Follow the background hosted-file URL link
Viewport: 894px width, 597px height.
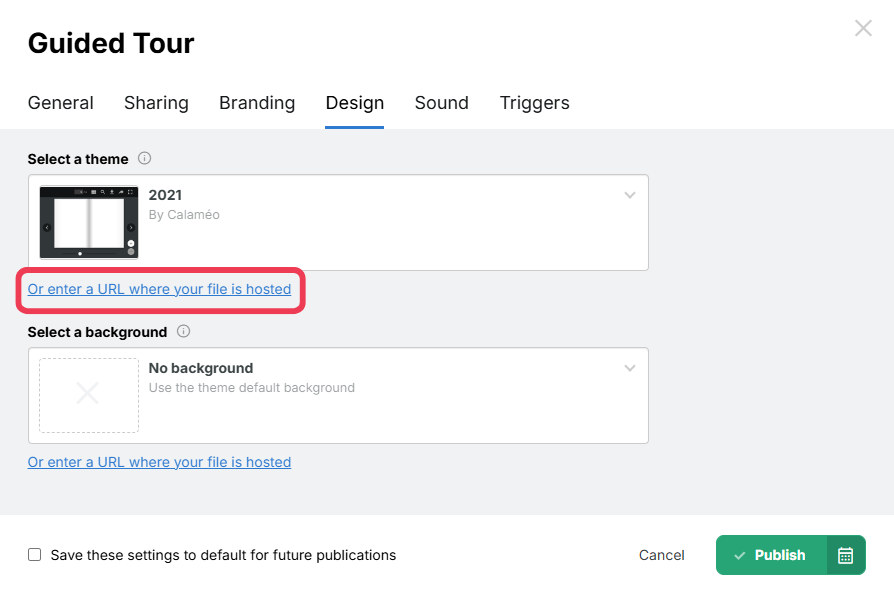coord(160,462)
